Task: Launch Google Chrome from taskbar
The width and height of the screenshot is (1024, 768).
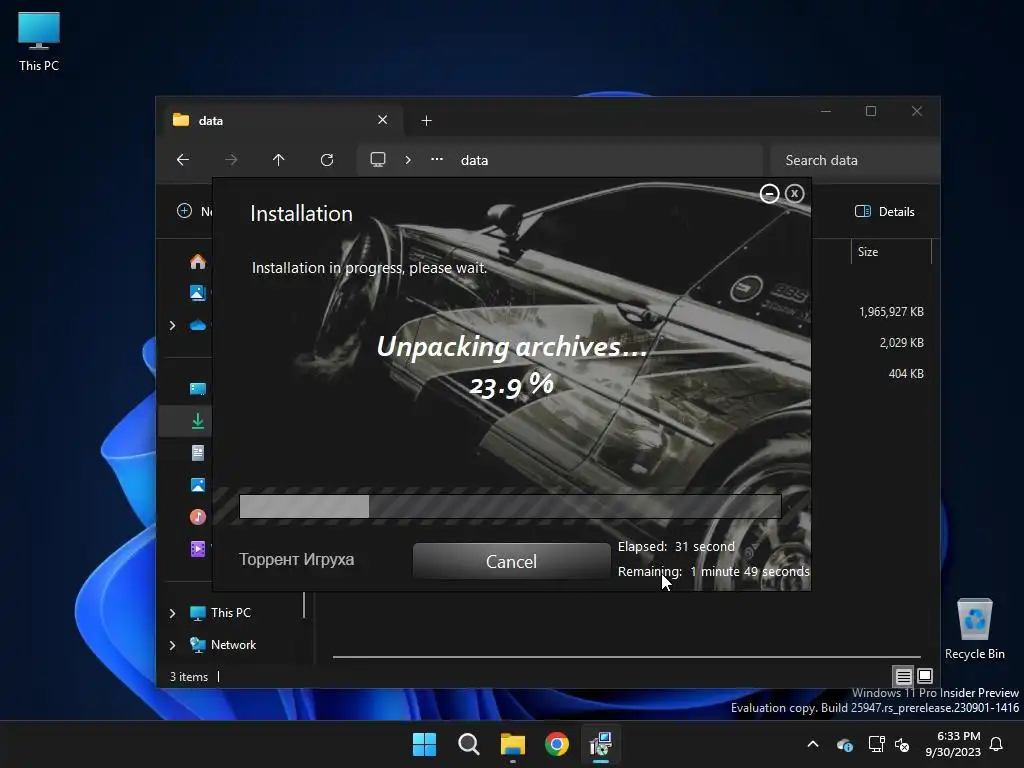Action: 556,744
